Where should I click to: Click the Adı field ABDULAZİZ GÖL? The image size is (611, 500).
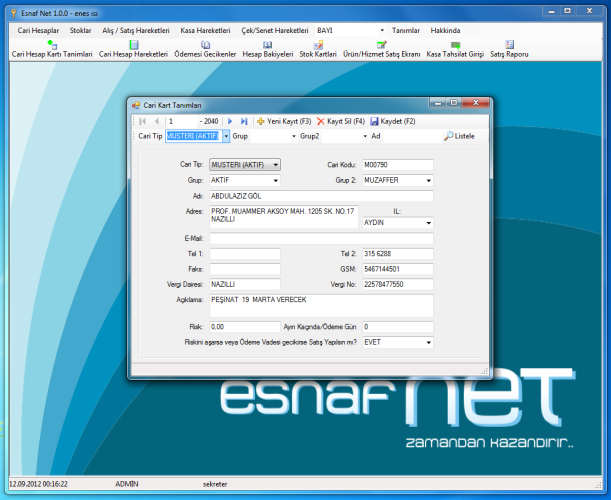tap(321, 196)
